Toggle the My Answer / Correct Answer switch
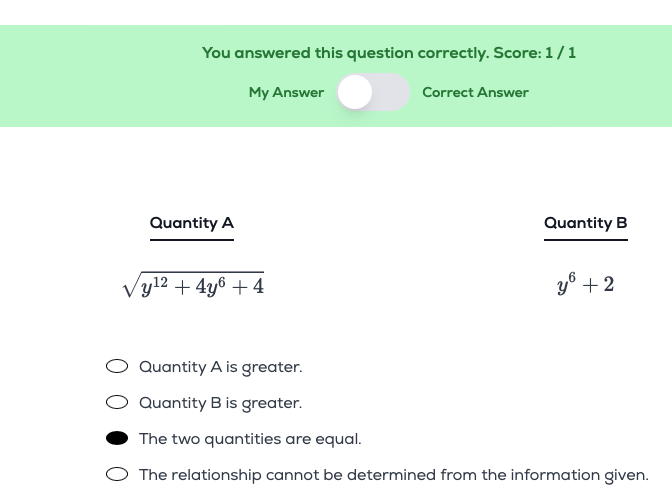Image resolution: width=672 pixels, height=494 pixels. point(373,92)
